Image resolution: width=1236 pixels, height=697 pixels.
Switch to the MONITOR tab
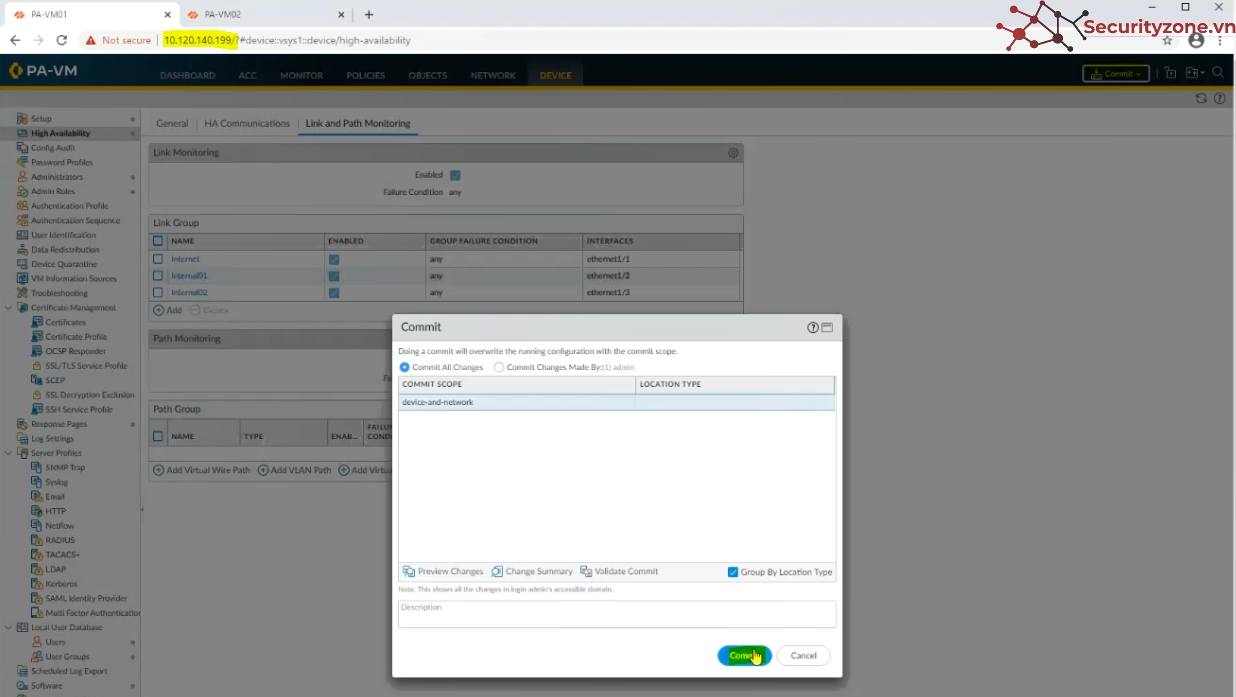(x=301, y=76)
